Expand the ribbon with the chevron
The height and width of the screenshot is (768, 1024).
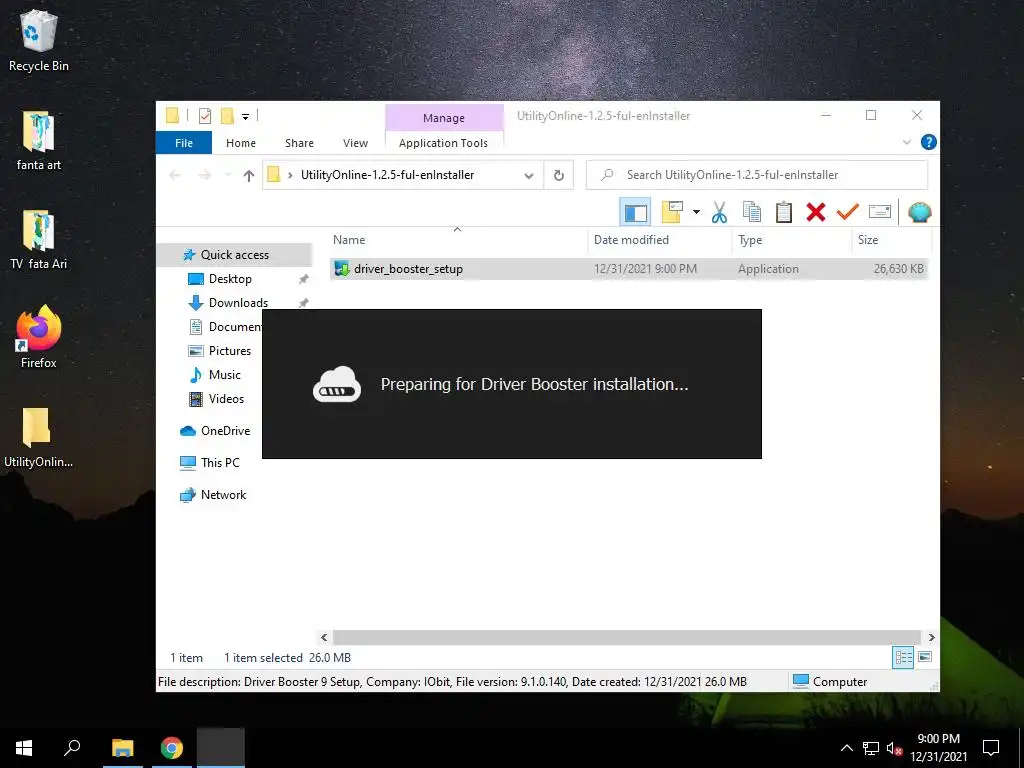pyautogui.click(x=906, y=142)
